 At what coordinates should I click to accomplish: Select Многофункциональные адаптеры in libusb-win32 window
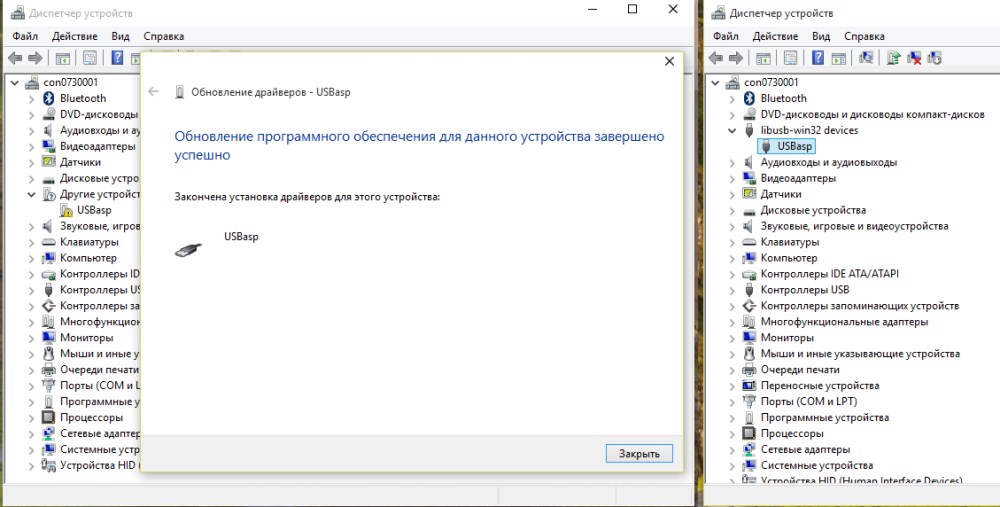click(x=844, y=321)
